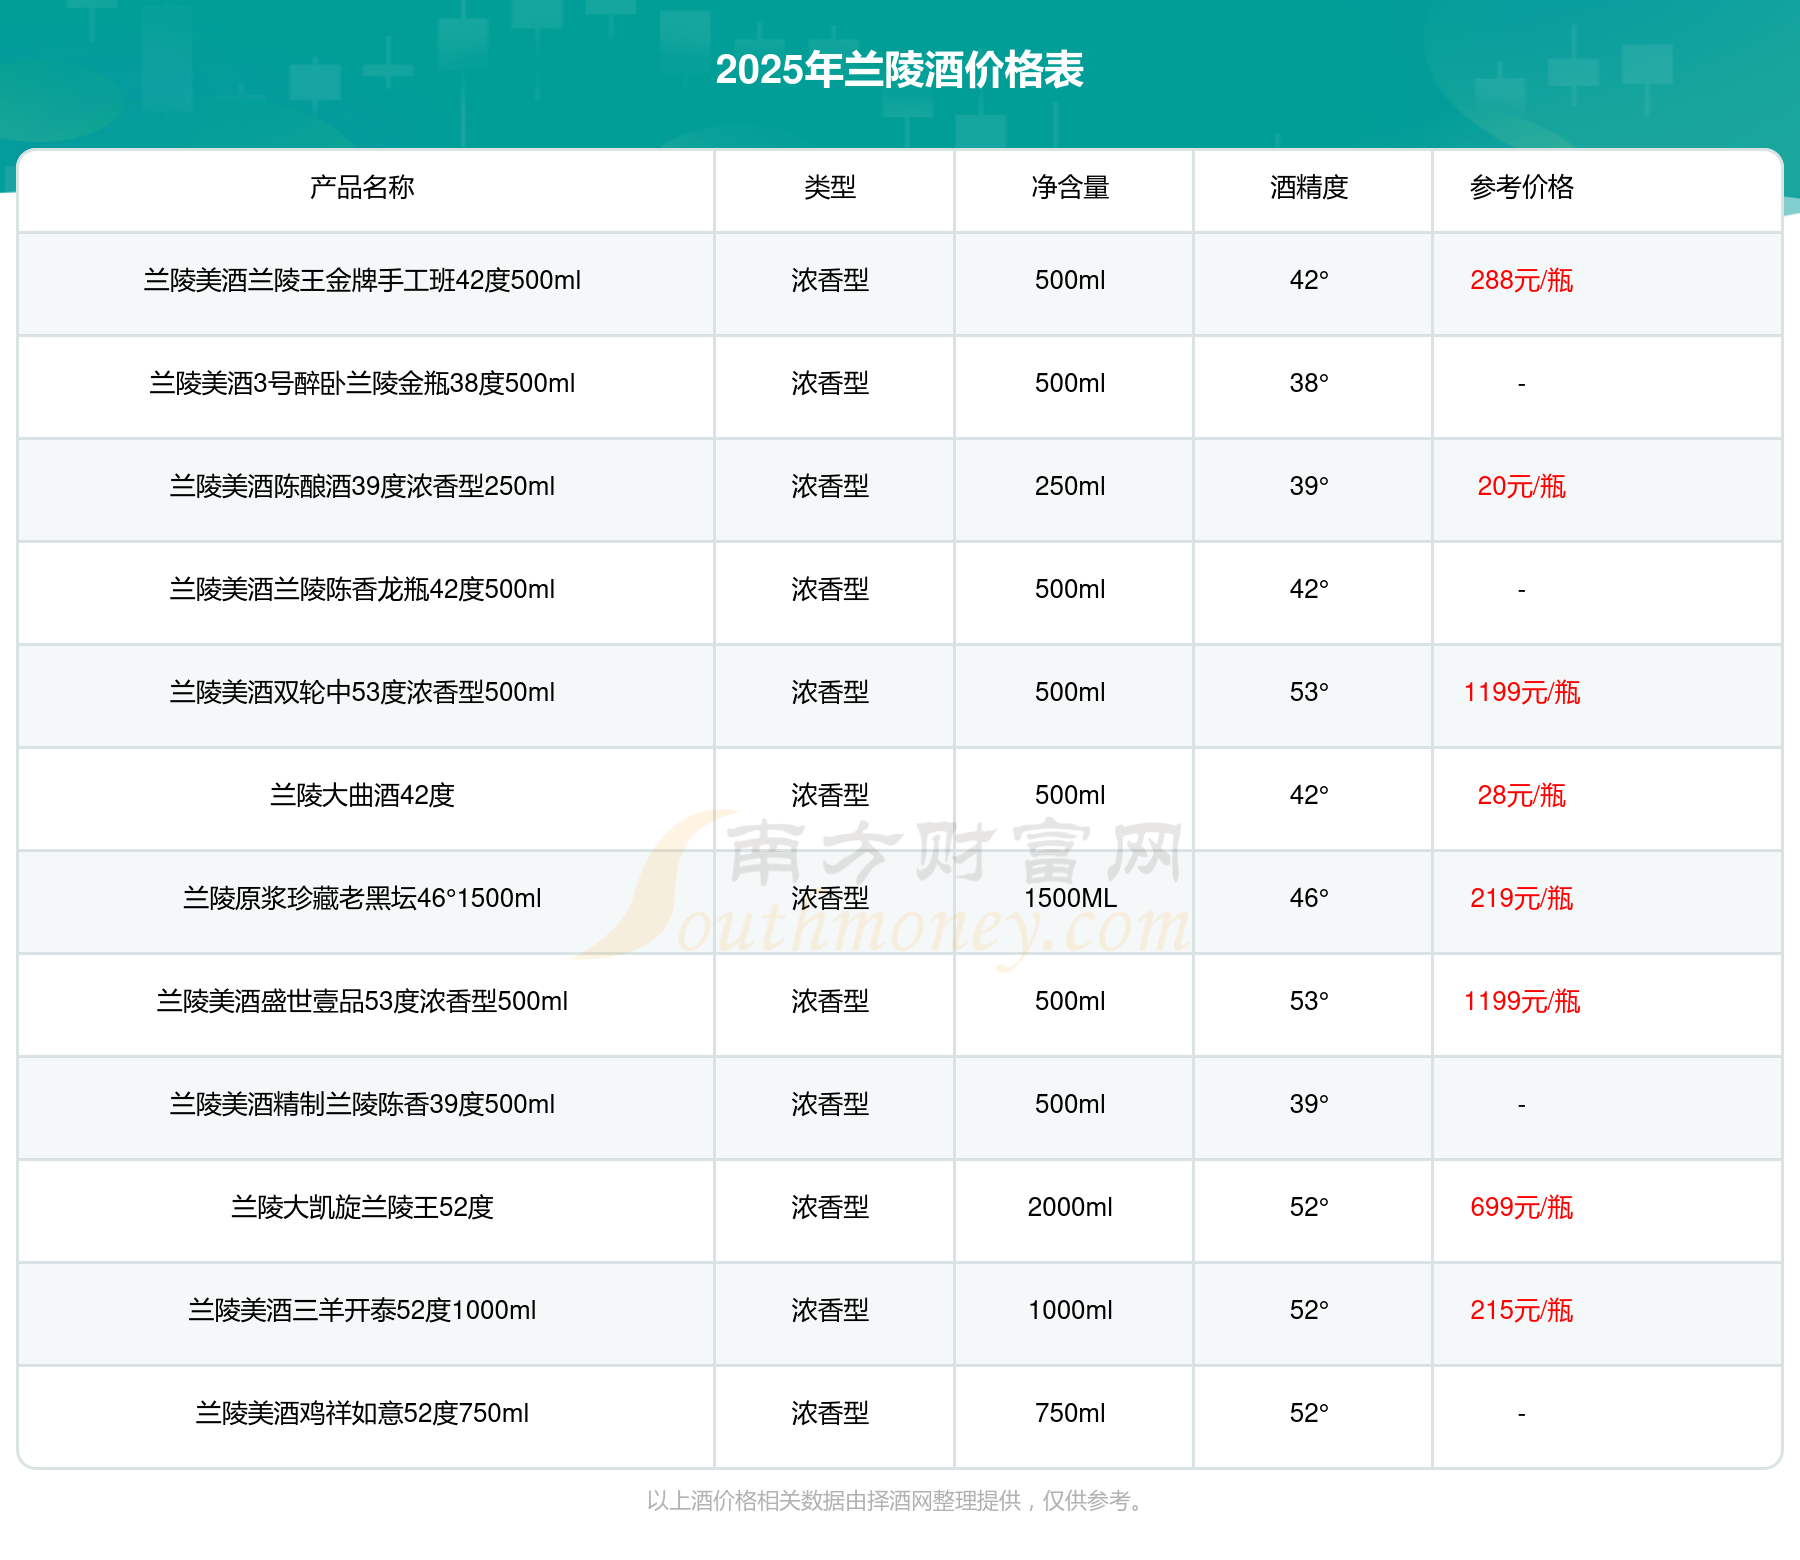Click 52° in the 三羊开泰 row
Viewport: 1800px width, 1560px height.
[1309, 1310]
